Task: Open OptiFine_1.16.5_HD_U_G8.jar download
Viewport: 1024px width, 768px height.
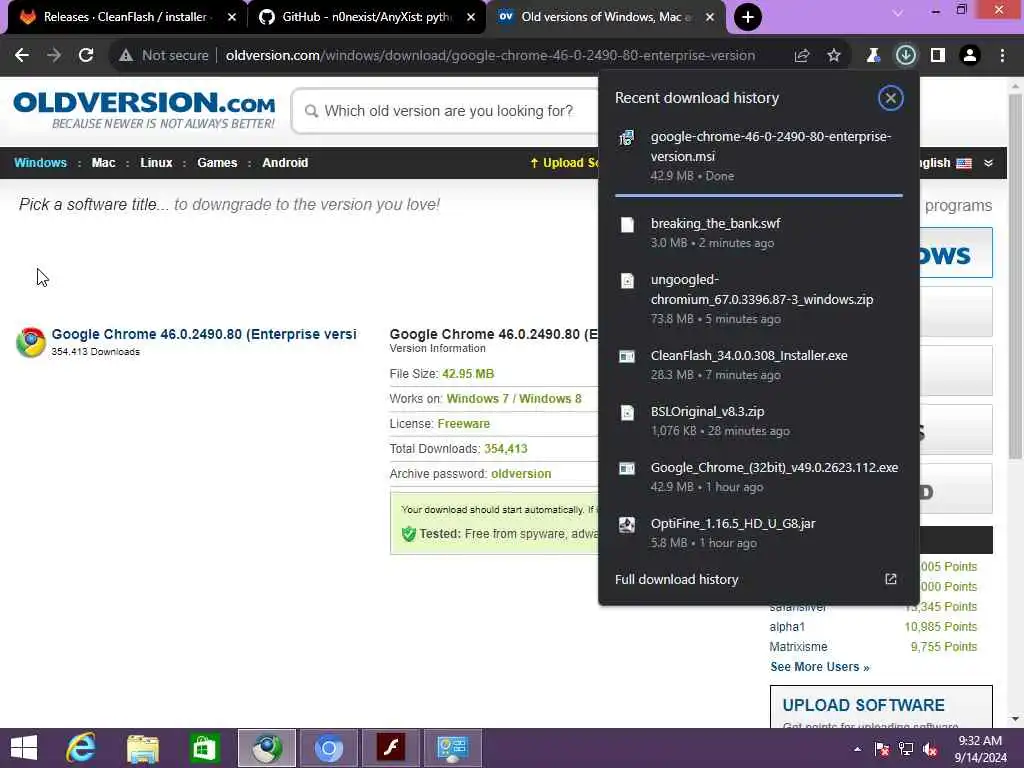Action: [759, 533]
